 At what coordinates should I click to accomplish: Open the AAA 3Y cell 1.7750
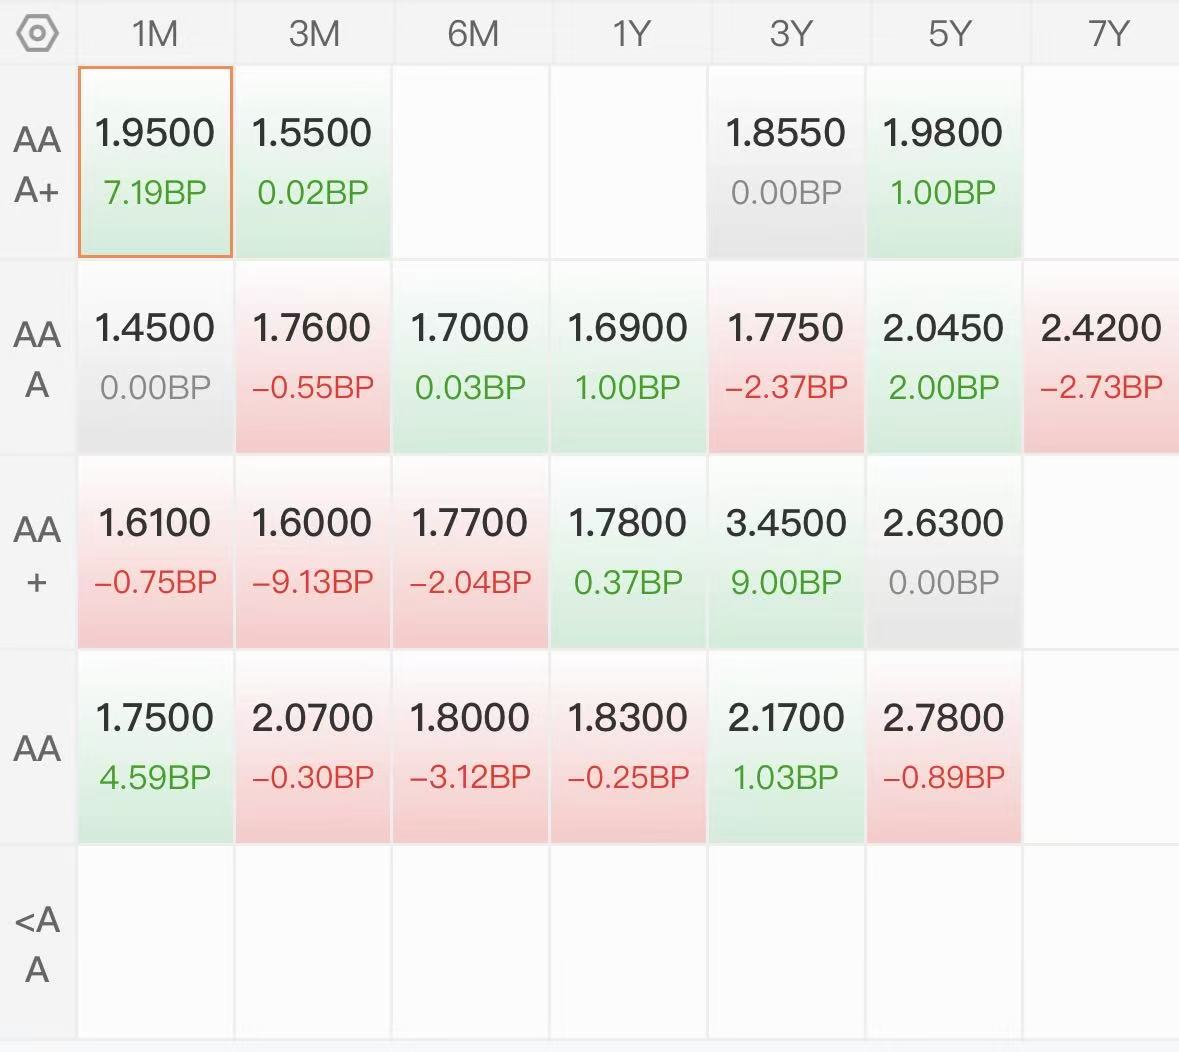pos(787,357)
